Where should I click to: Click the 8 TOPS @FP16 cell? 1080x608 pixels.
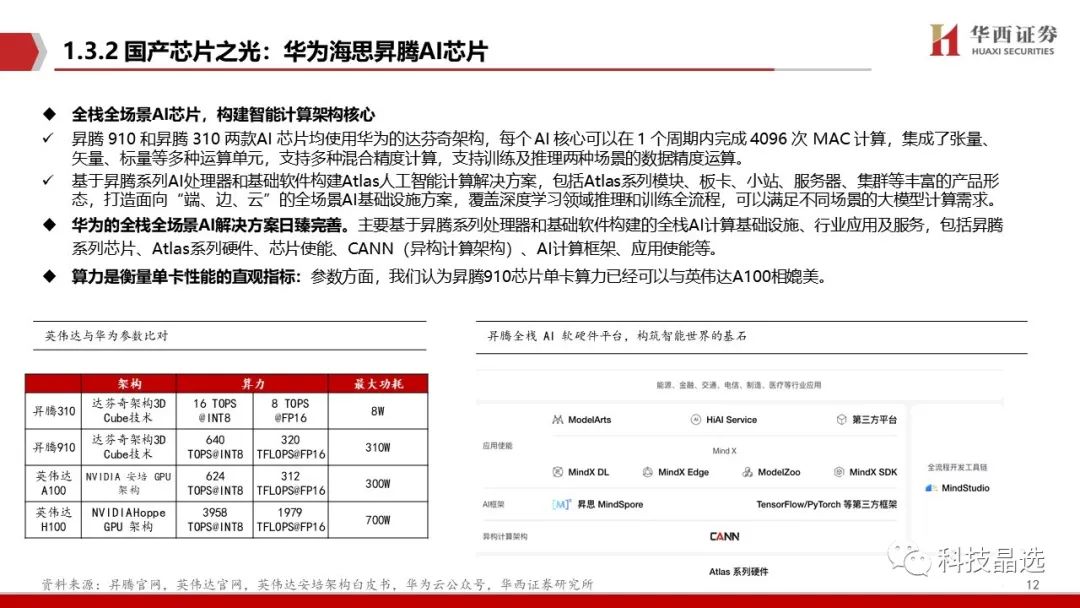point(290,411)
